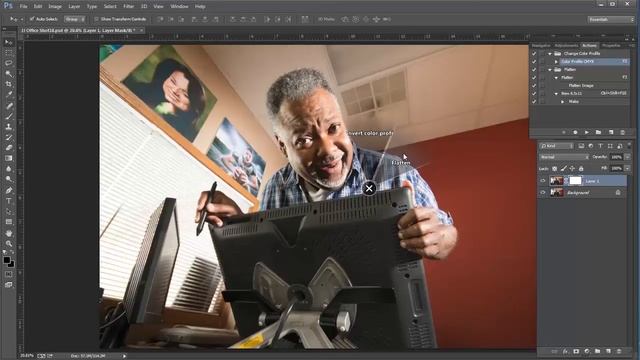640x360 pixels.
Task: Select the Eyedropper tool
Action: tap(8, 95)
